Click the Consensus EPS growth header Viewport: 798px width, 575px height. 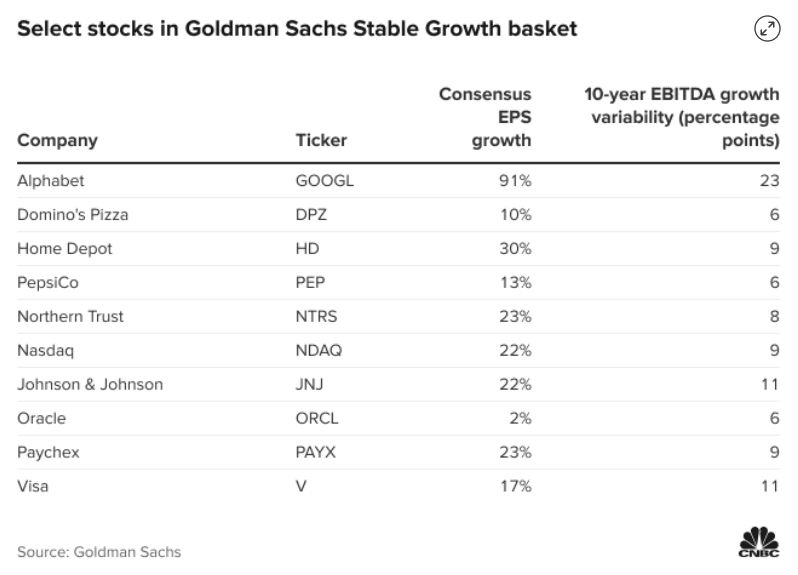pyautogui.click(x=486, y=117)
